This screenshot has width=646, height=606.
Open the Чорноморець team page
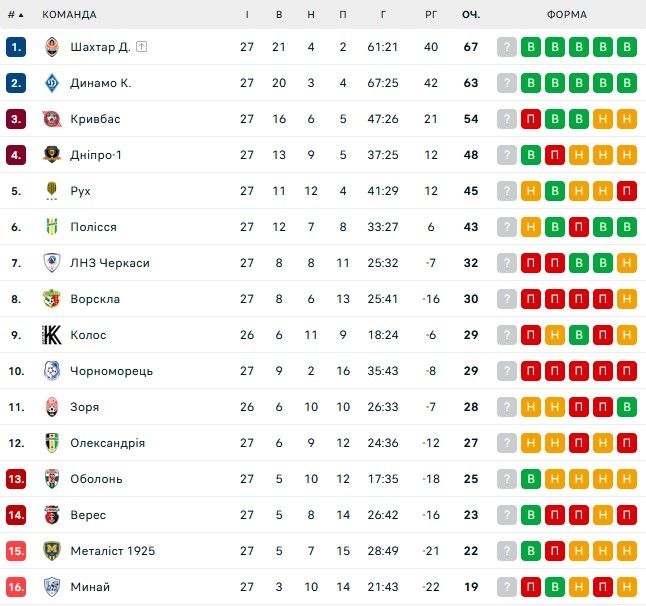point(111,371)
